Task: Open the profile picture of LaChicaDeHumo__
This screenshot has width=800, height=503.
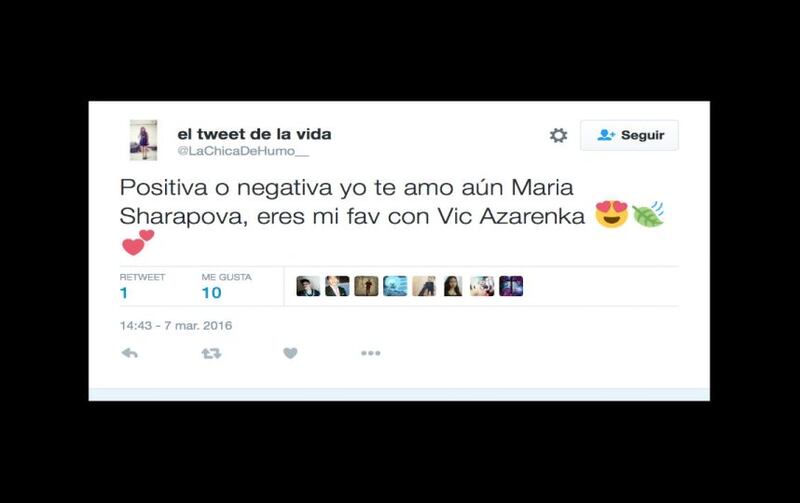Action: point(143,140)
